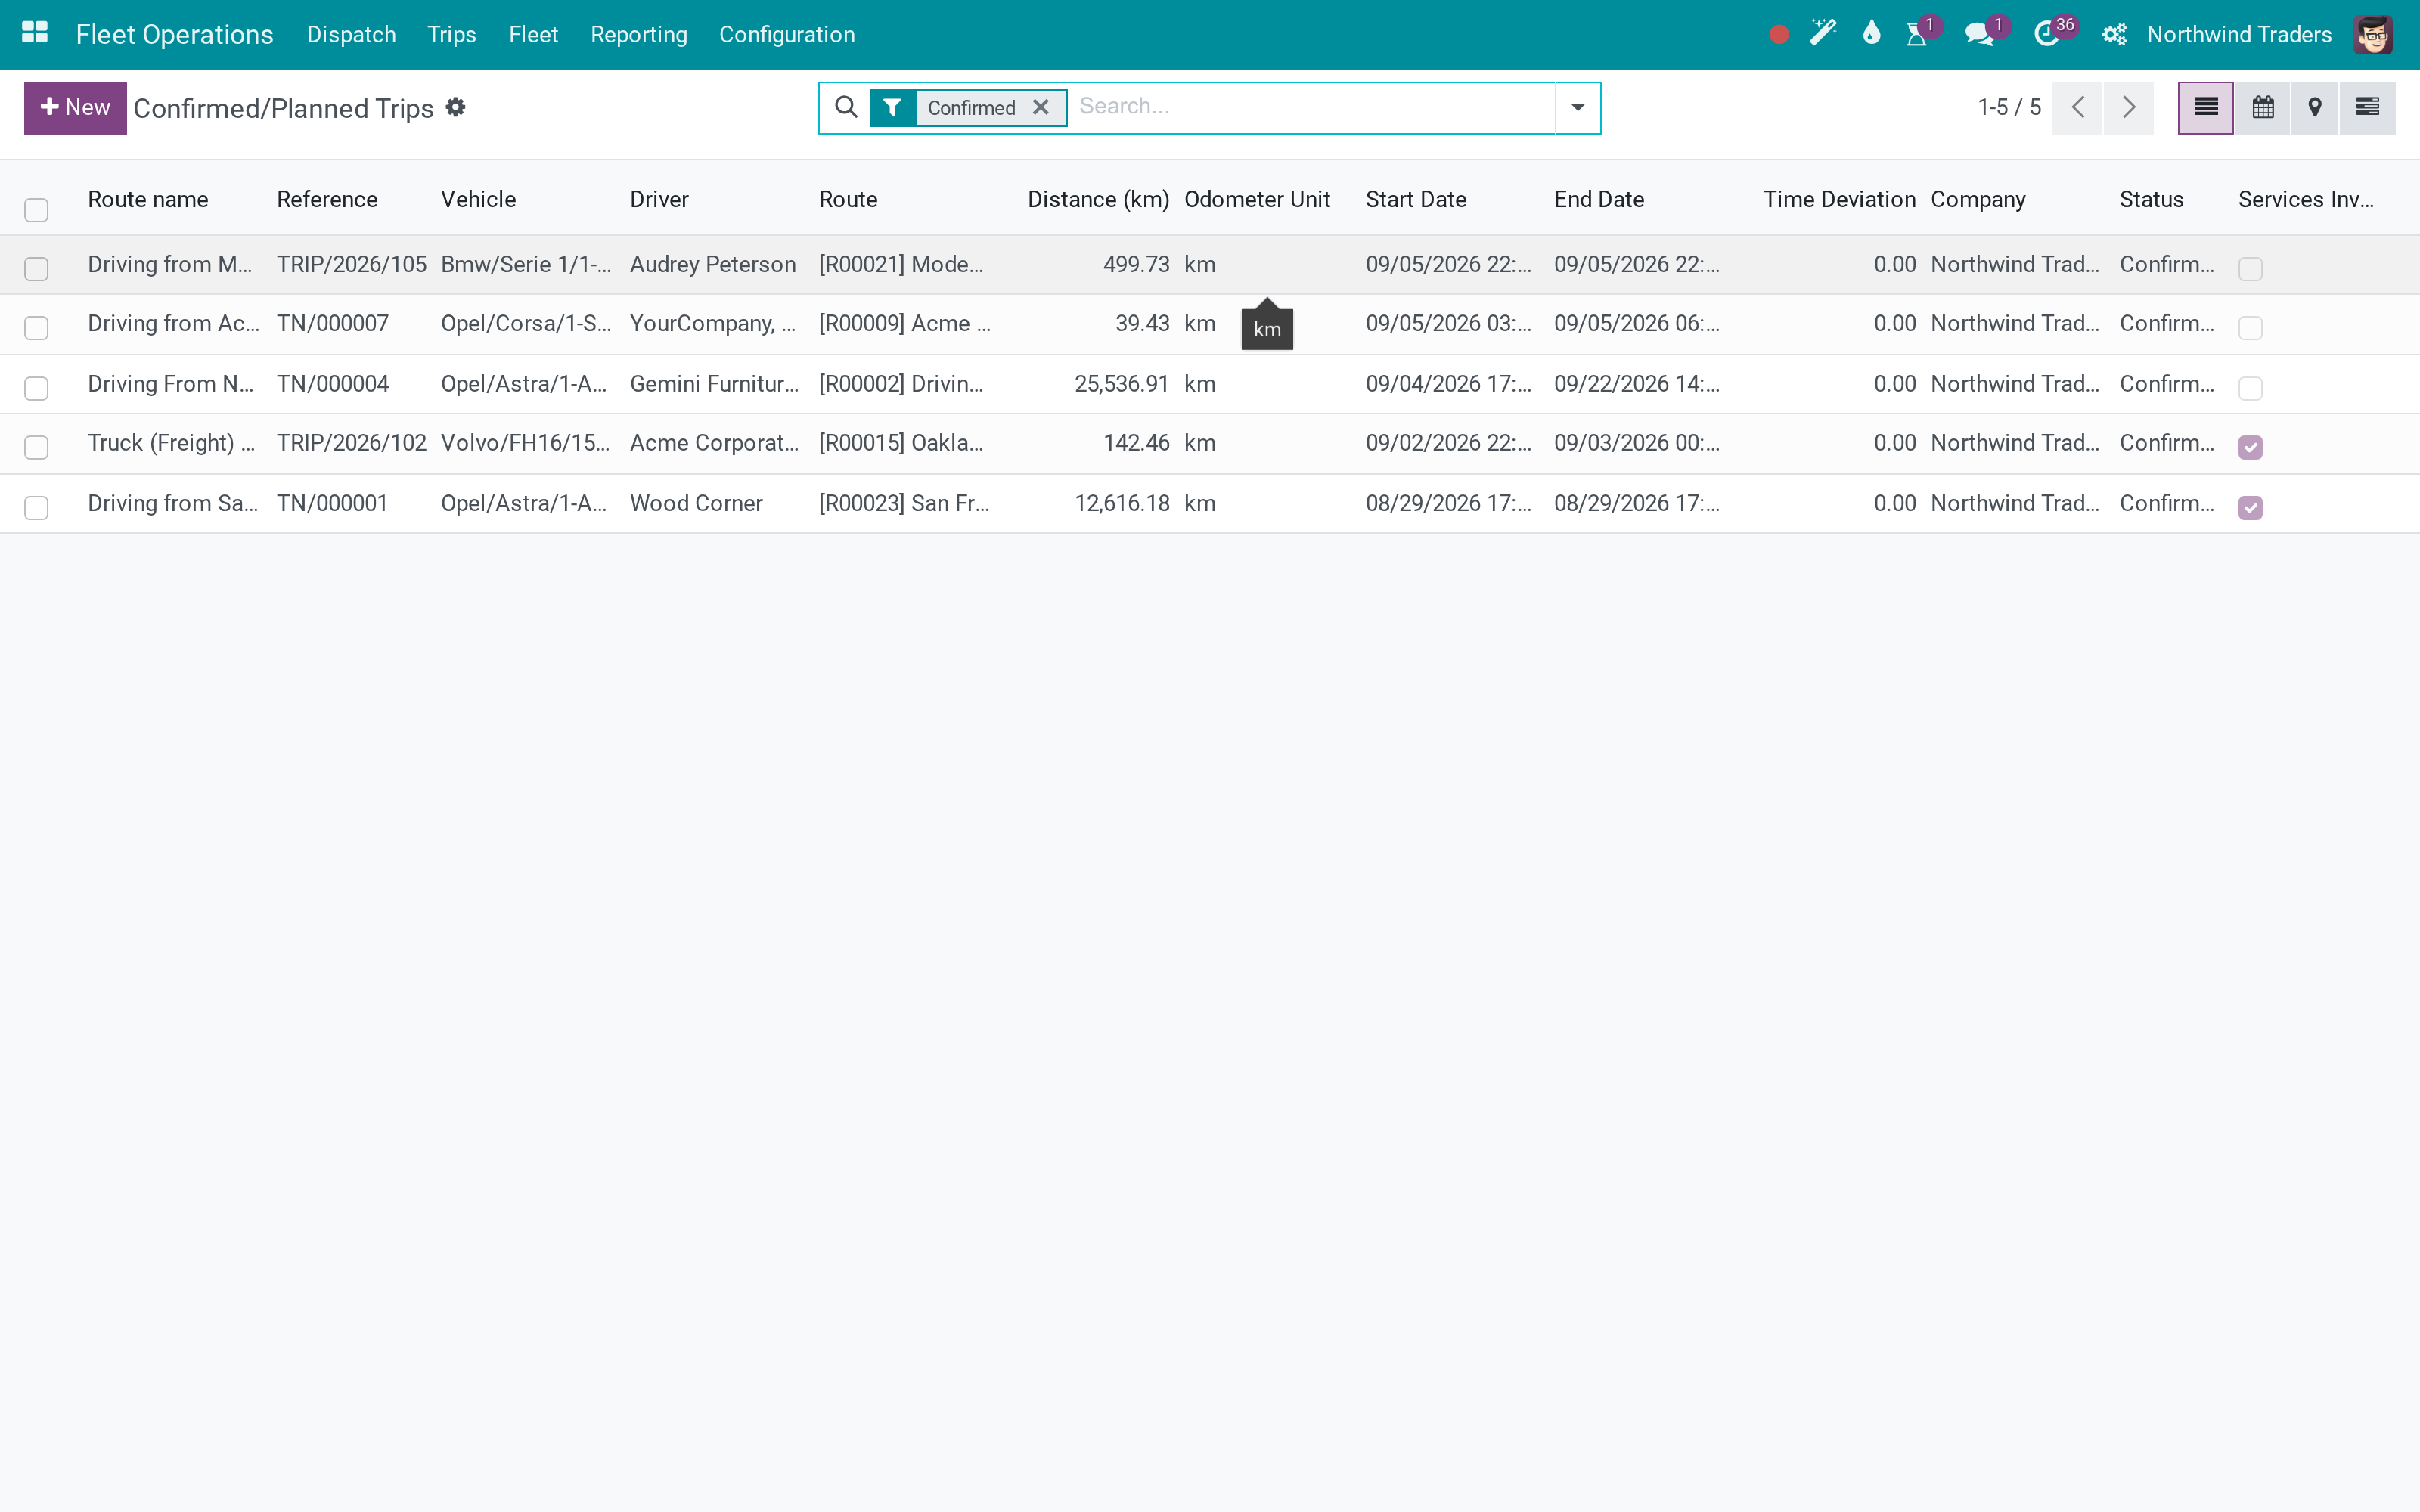
Task: Toggle Services Invoiced for TRIP/2026/102
Action: click(2250, 447)
